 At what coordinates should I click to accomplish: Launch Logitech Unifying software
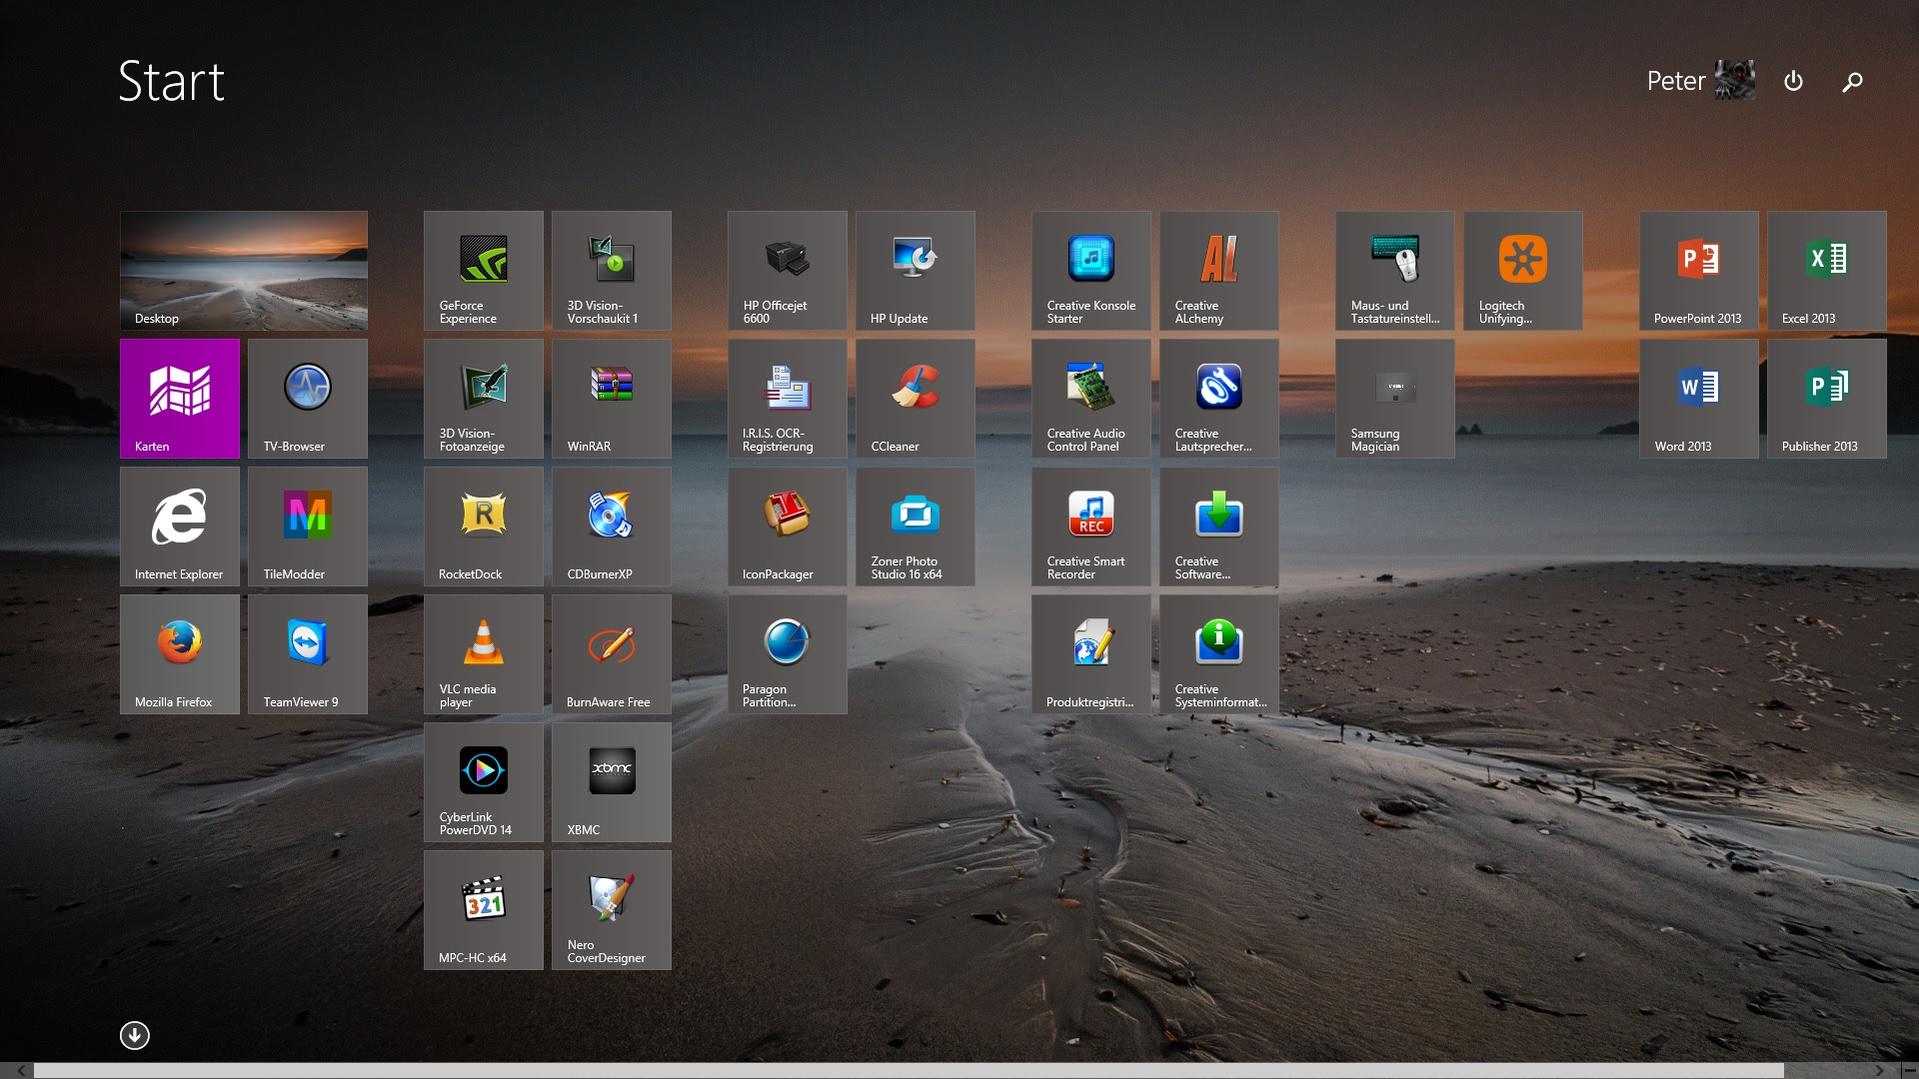pos(1524,270)
